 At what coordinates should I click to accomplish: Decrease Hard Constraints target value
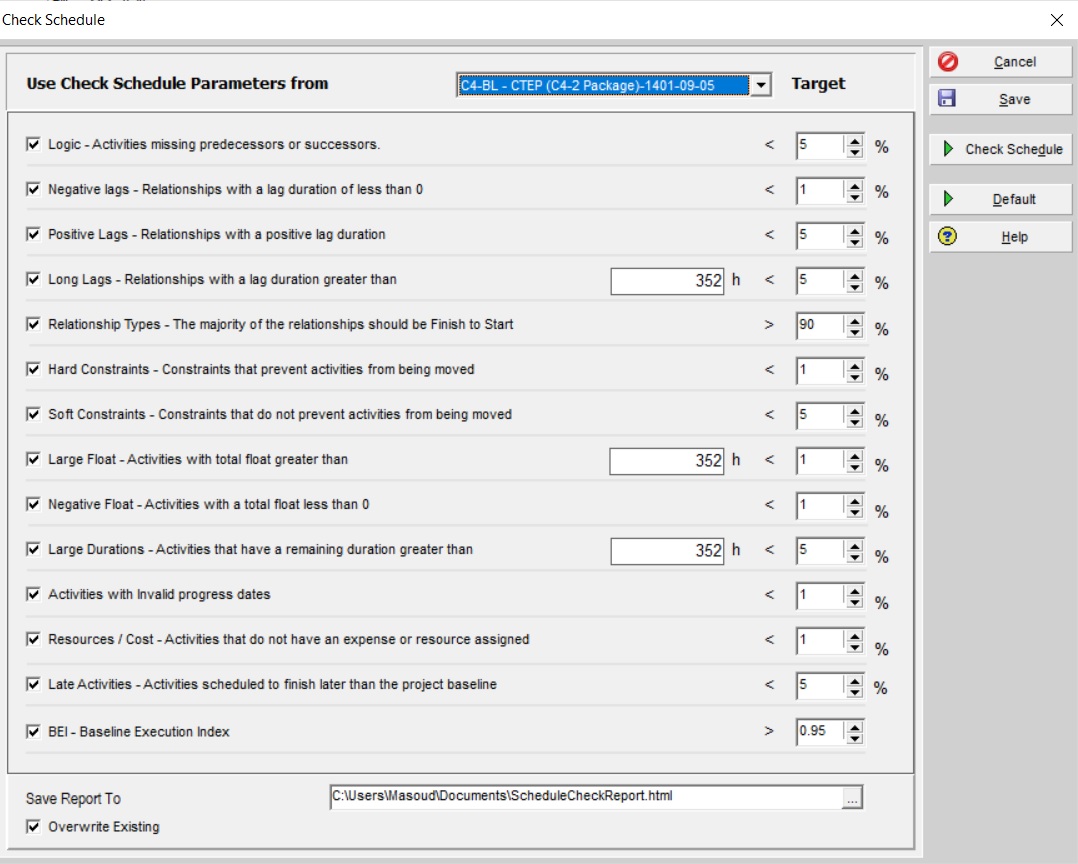click(x=855, y=377)
